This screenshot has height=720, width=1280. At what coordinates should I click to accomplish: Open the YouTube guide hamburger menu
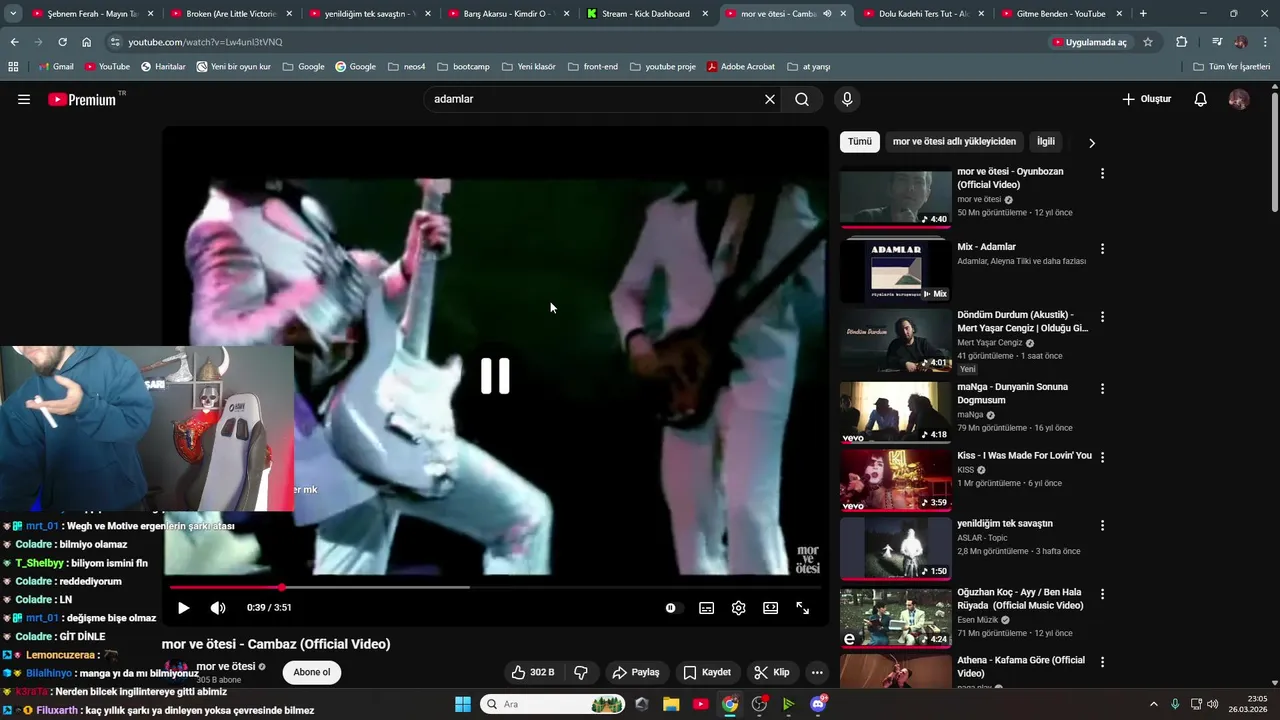tap(24, 99)
